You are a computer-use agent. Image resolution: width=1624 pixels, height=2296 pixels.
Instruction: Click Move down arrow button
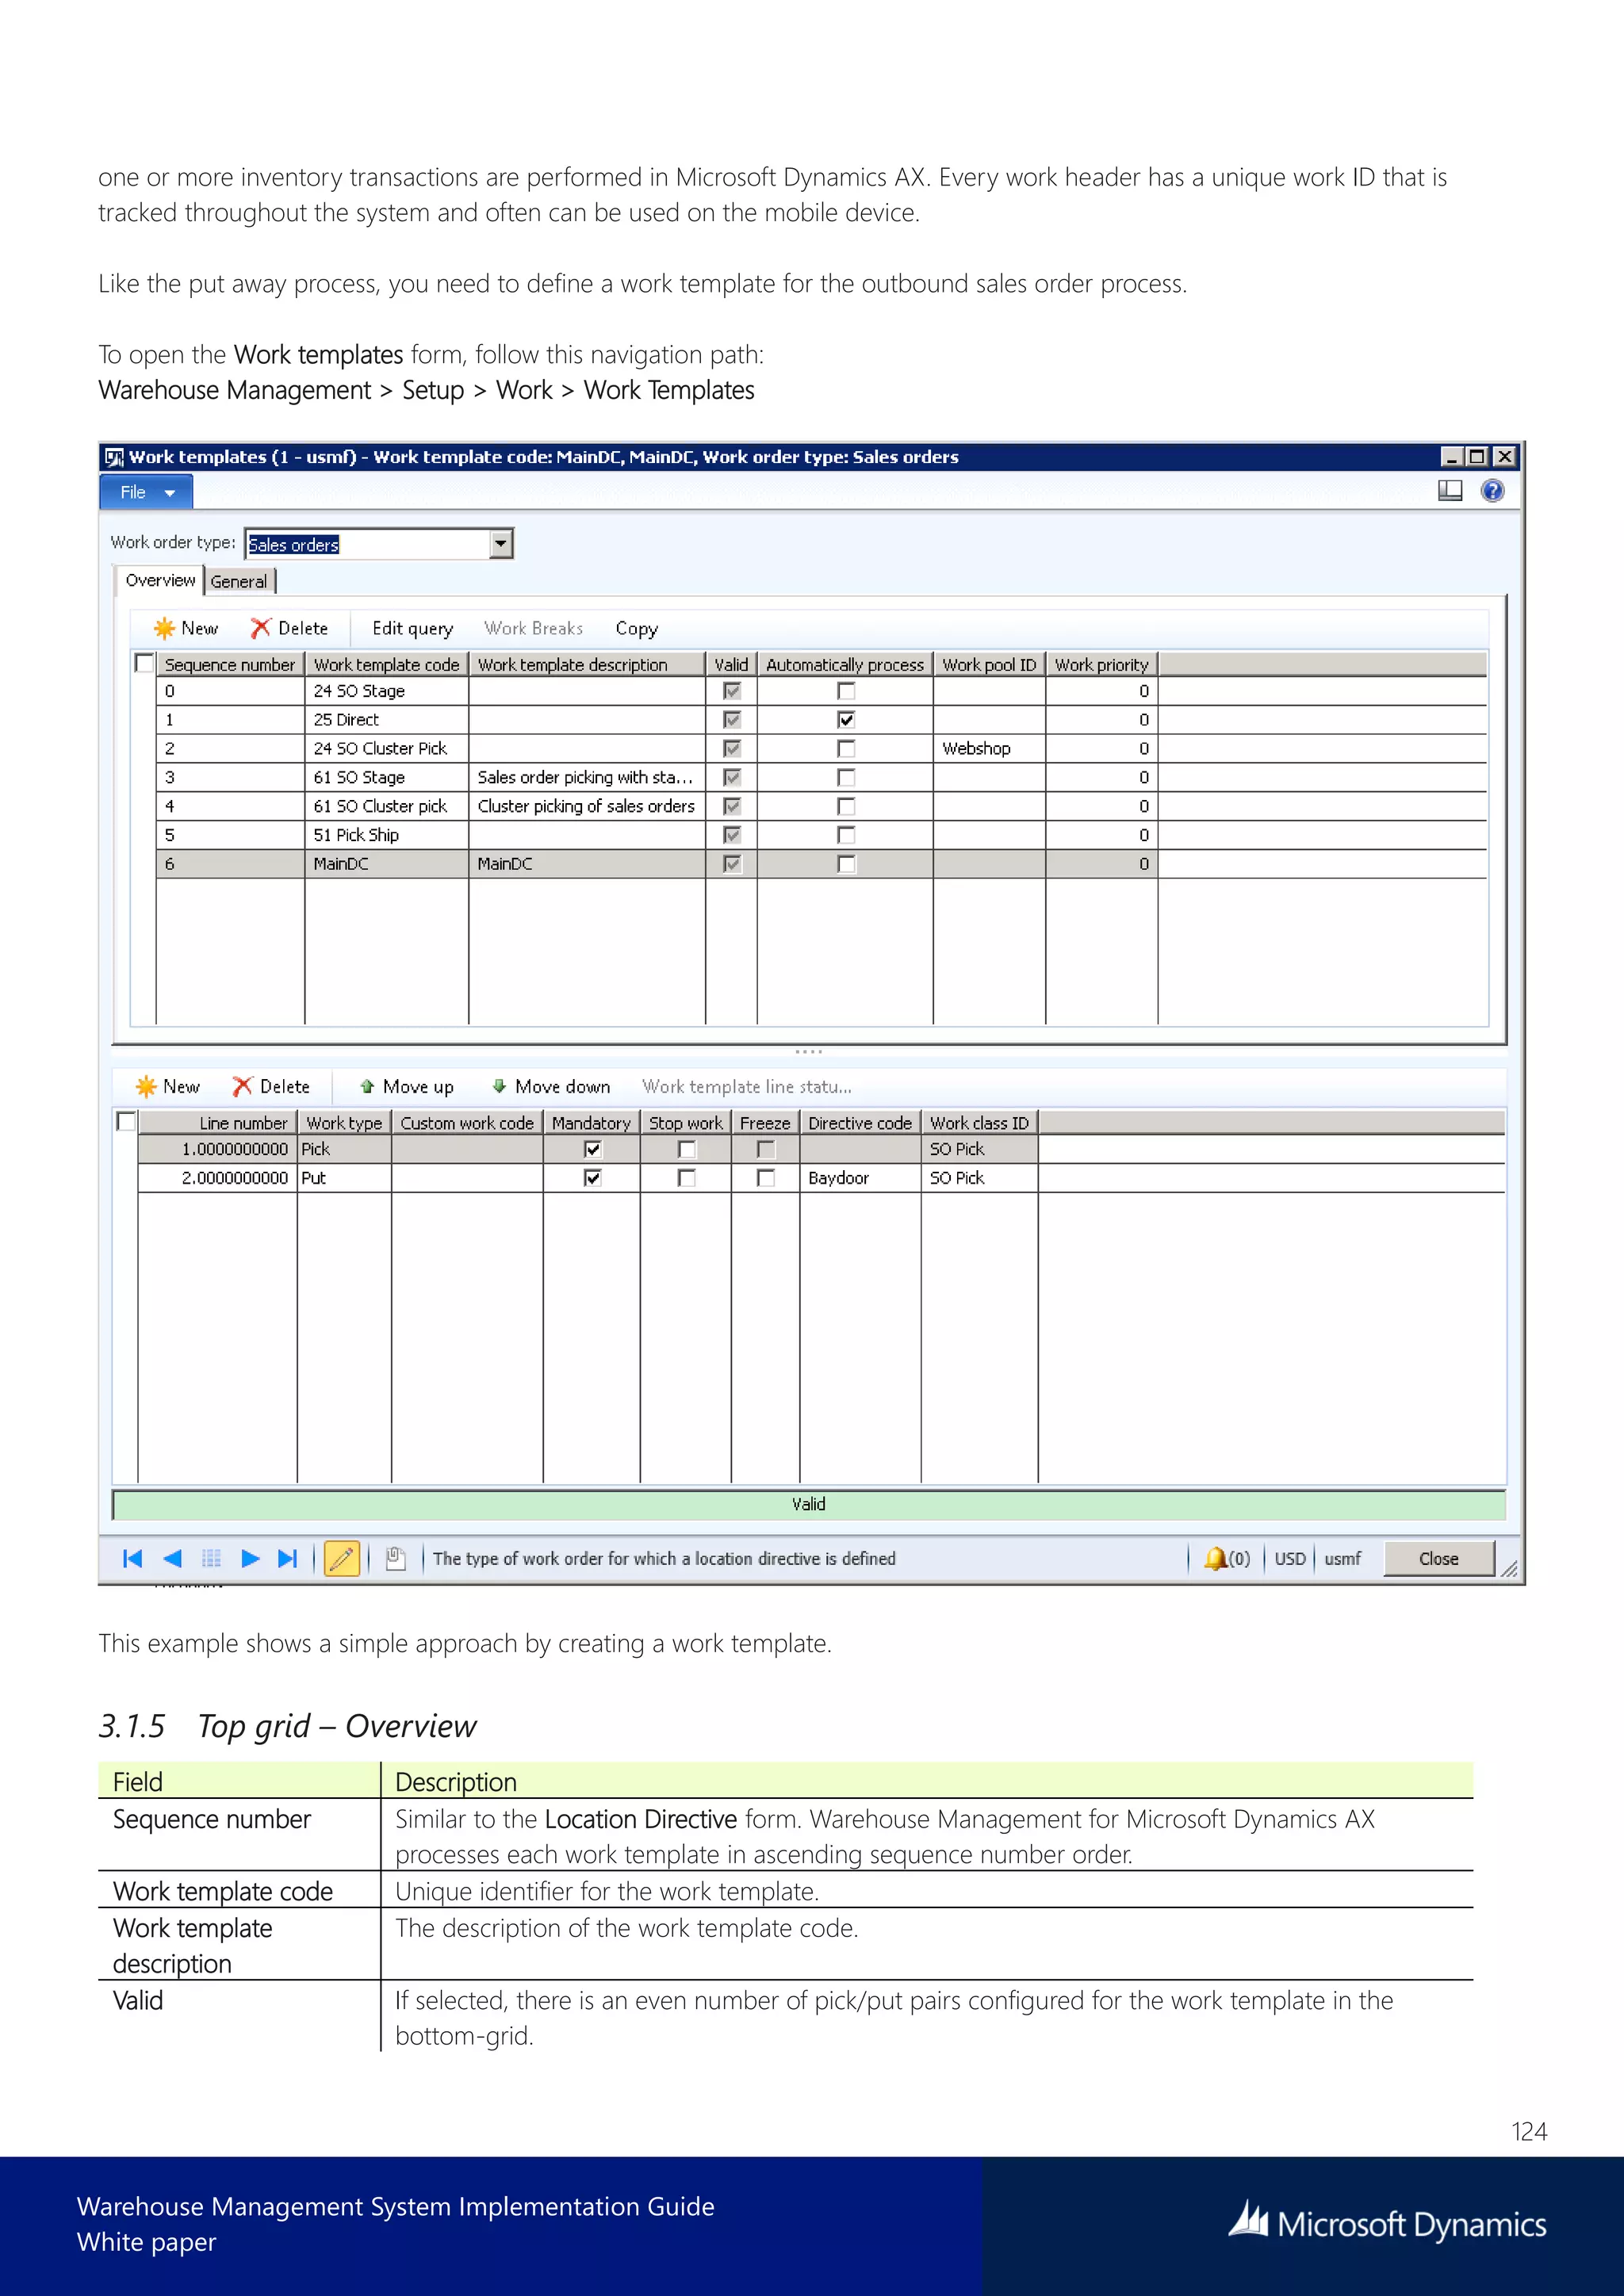pos(551,1086)
